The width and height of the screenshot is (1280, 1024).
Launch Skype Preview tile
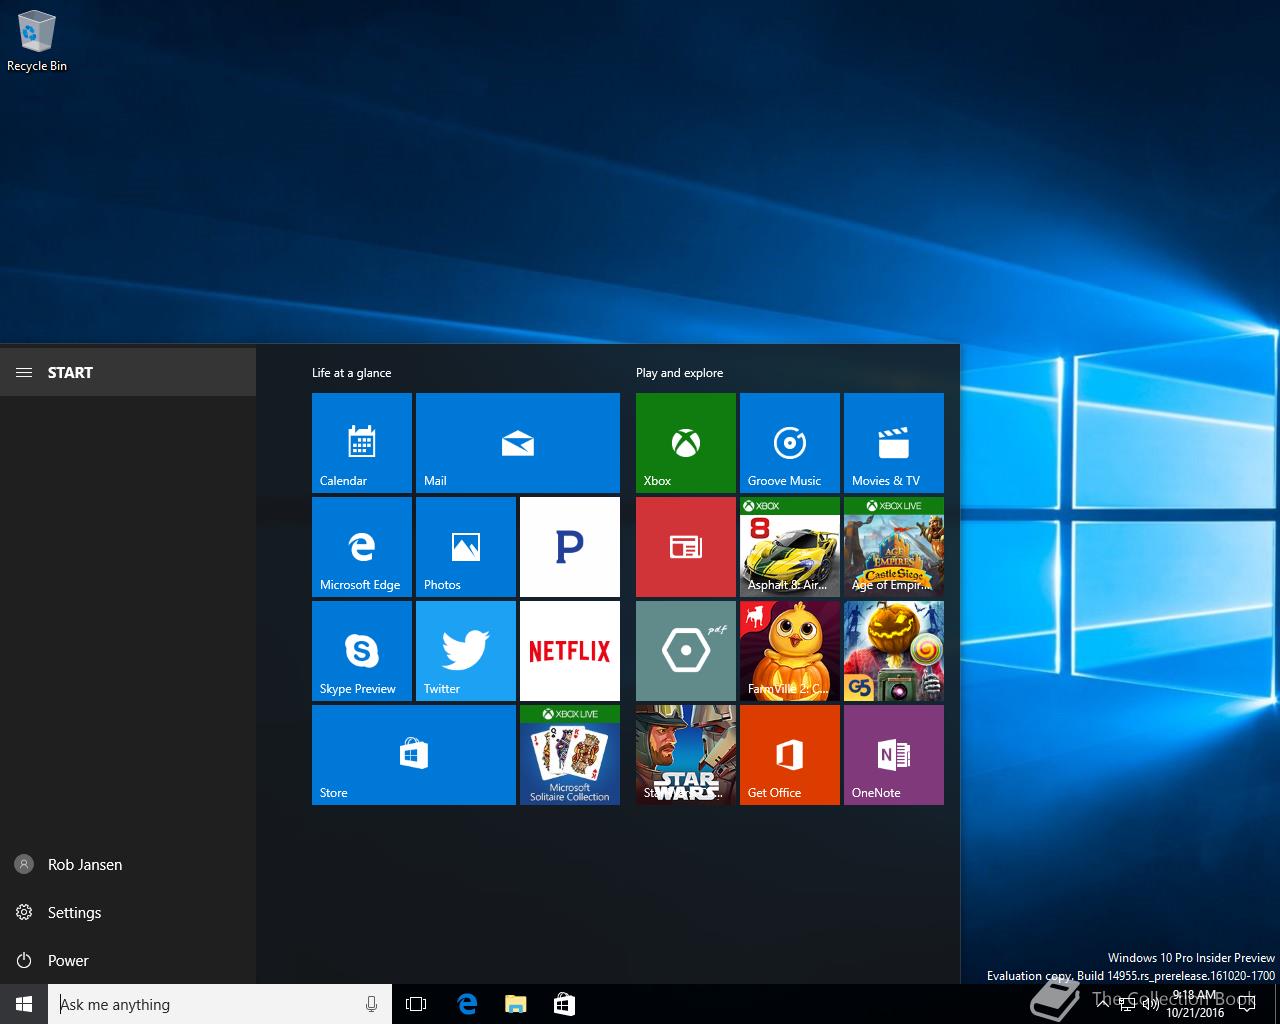(362, 651)
